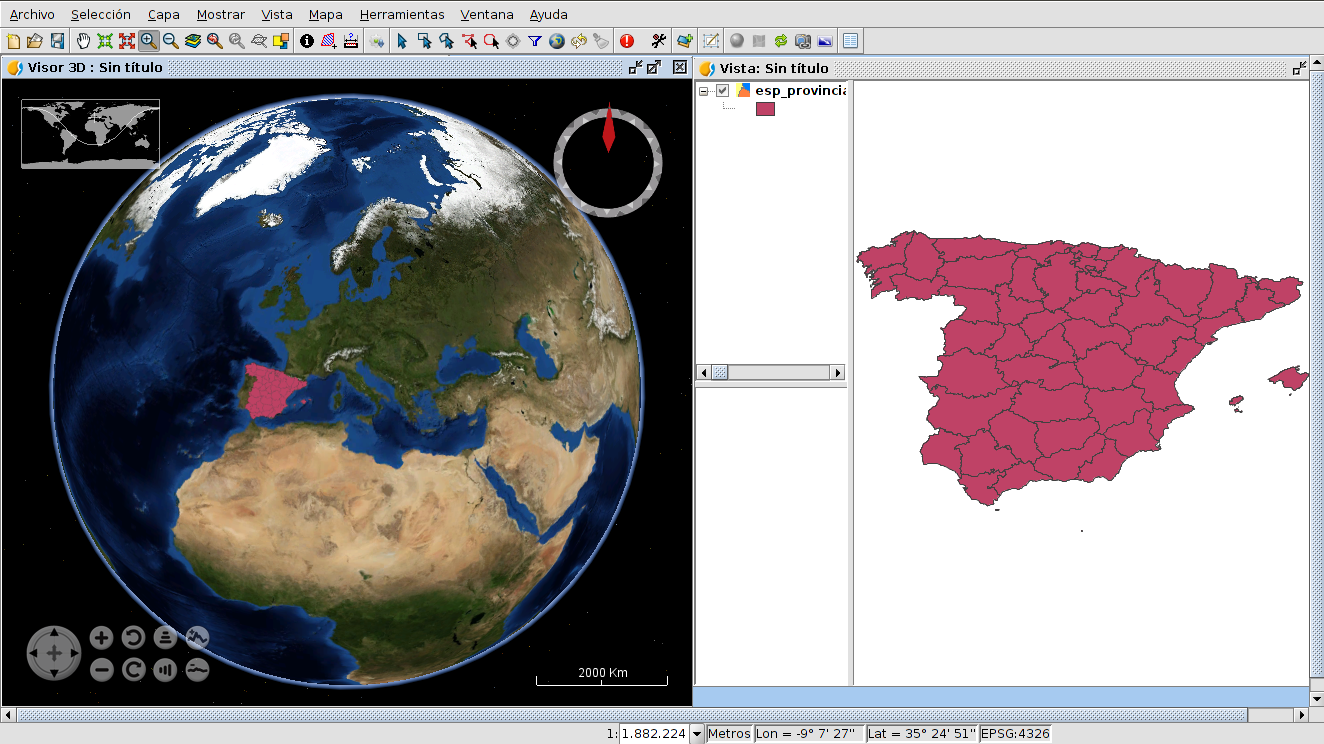Click the zoom out magnifier tool
The width and height of the screenshot is (1324, 744).
coord(171,41)
